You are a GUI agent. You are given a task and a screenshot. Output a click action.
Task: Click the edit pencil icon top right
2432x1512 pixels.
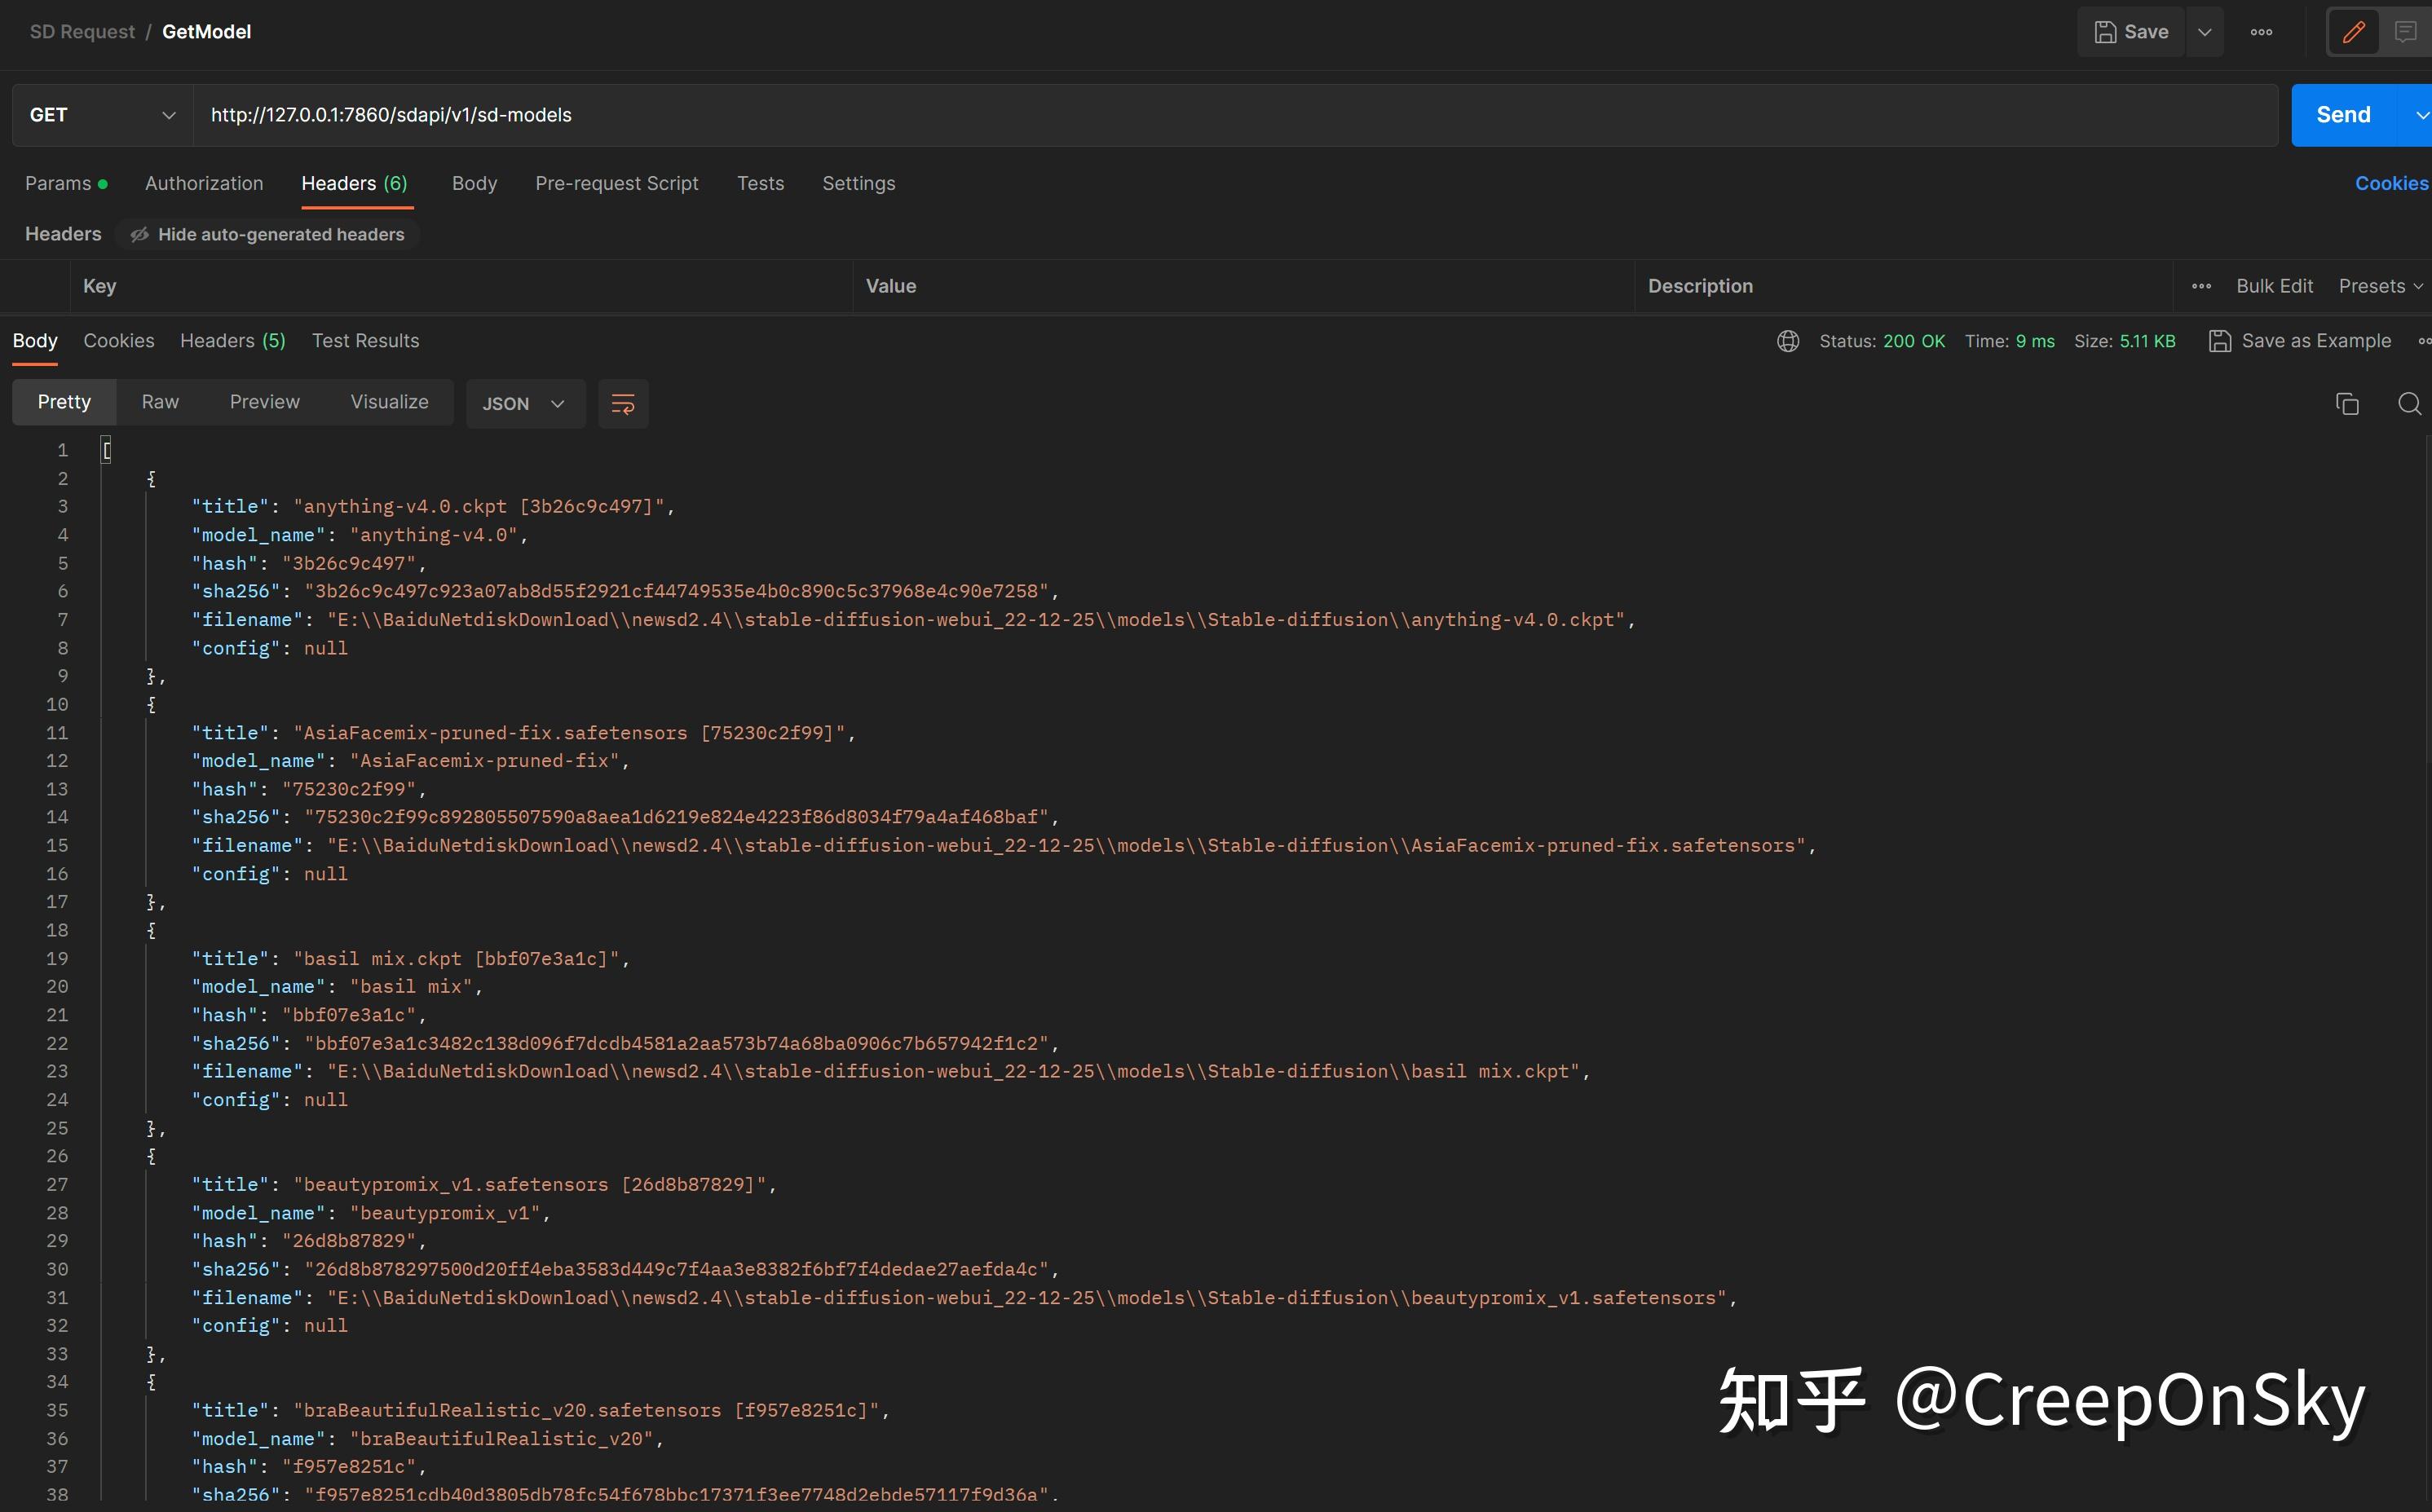click(2353, 31)
